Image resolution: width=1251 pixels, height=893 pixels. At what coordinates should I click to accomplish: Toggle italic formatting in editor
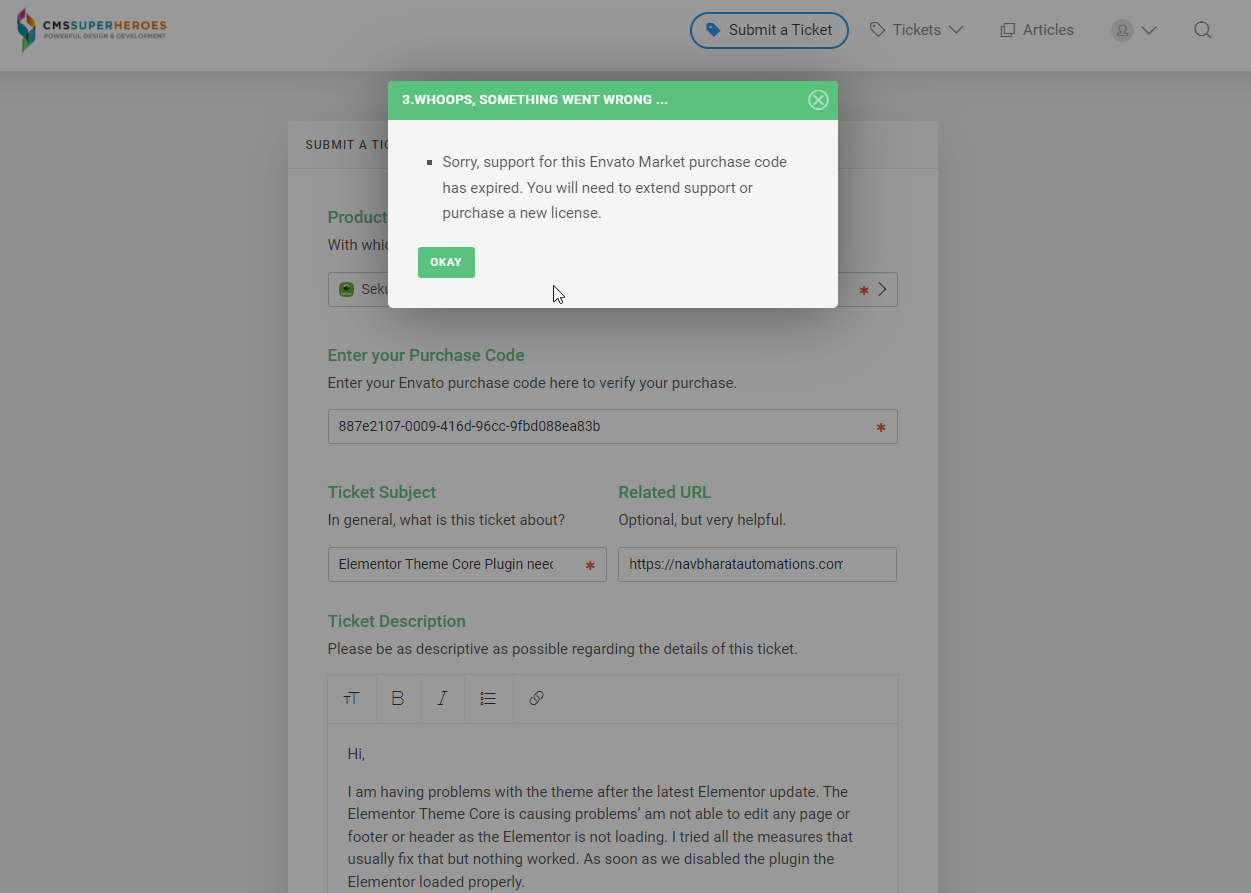click(442, 698)
